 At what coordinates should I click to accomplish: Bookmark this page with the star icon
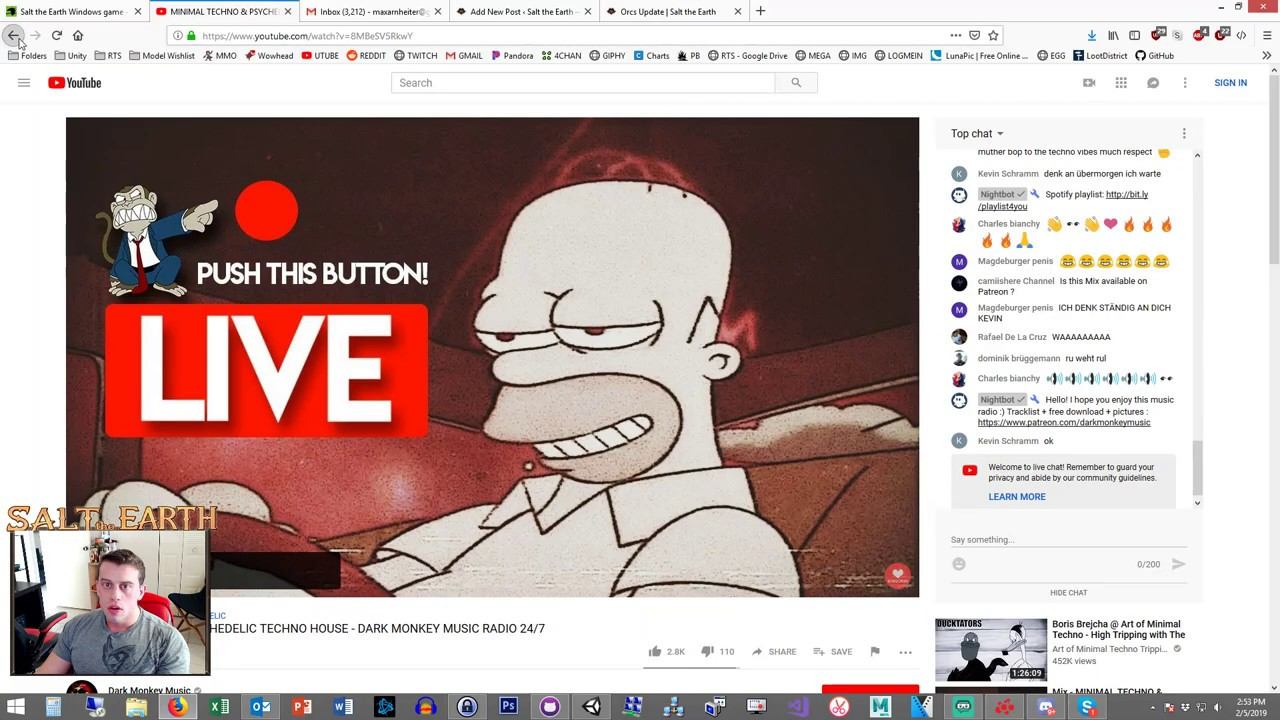coord(993,35)
